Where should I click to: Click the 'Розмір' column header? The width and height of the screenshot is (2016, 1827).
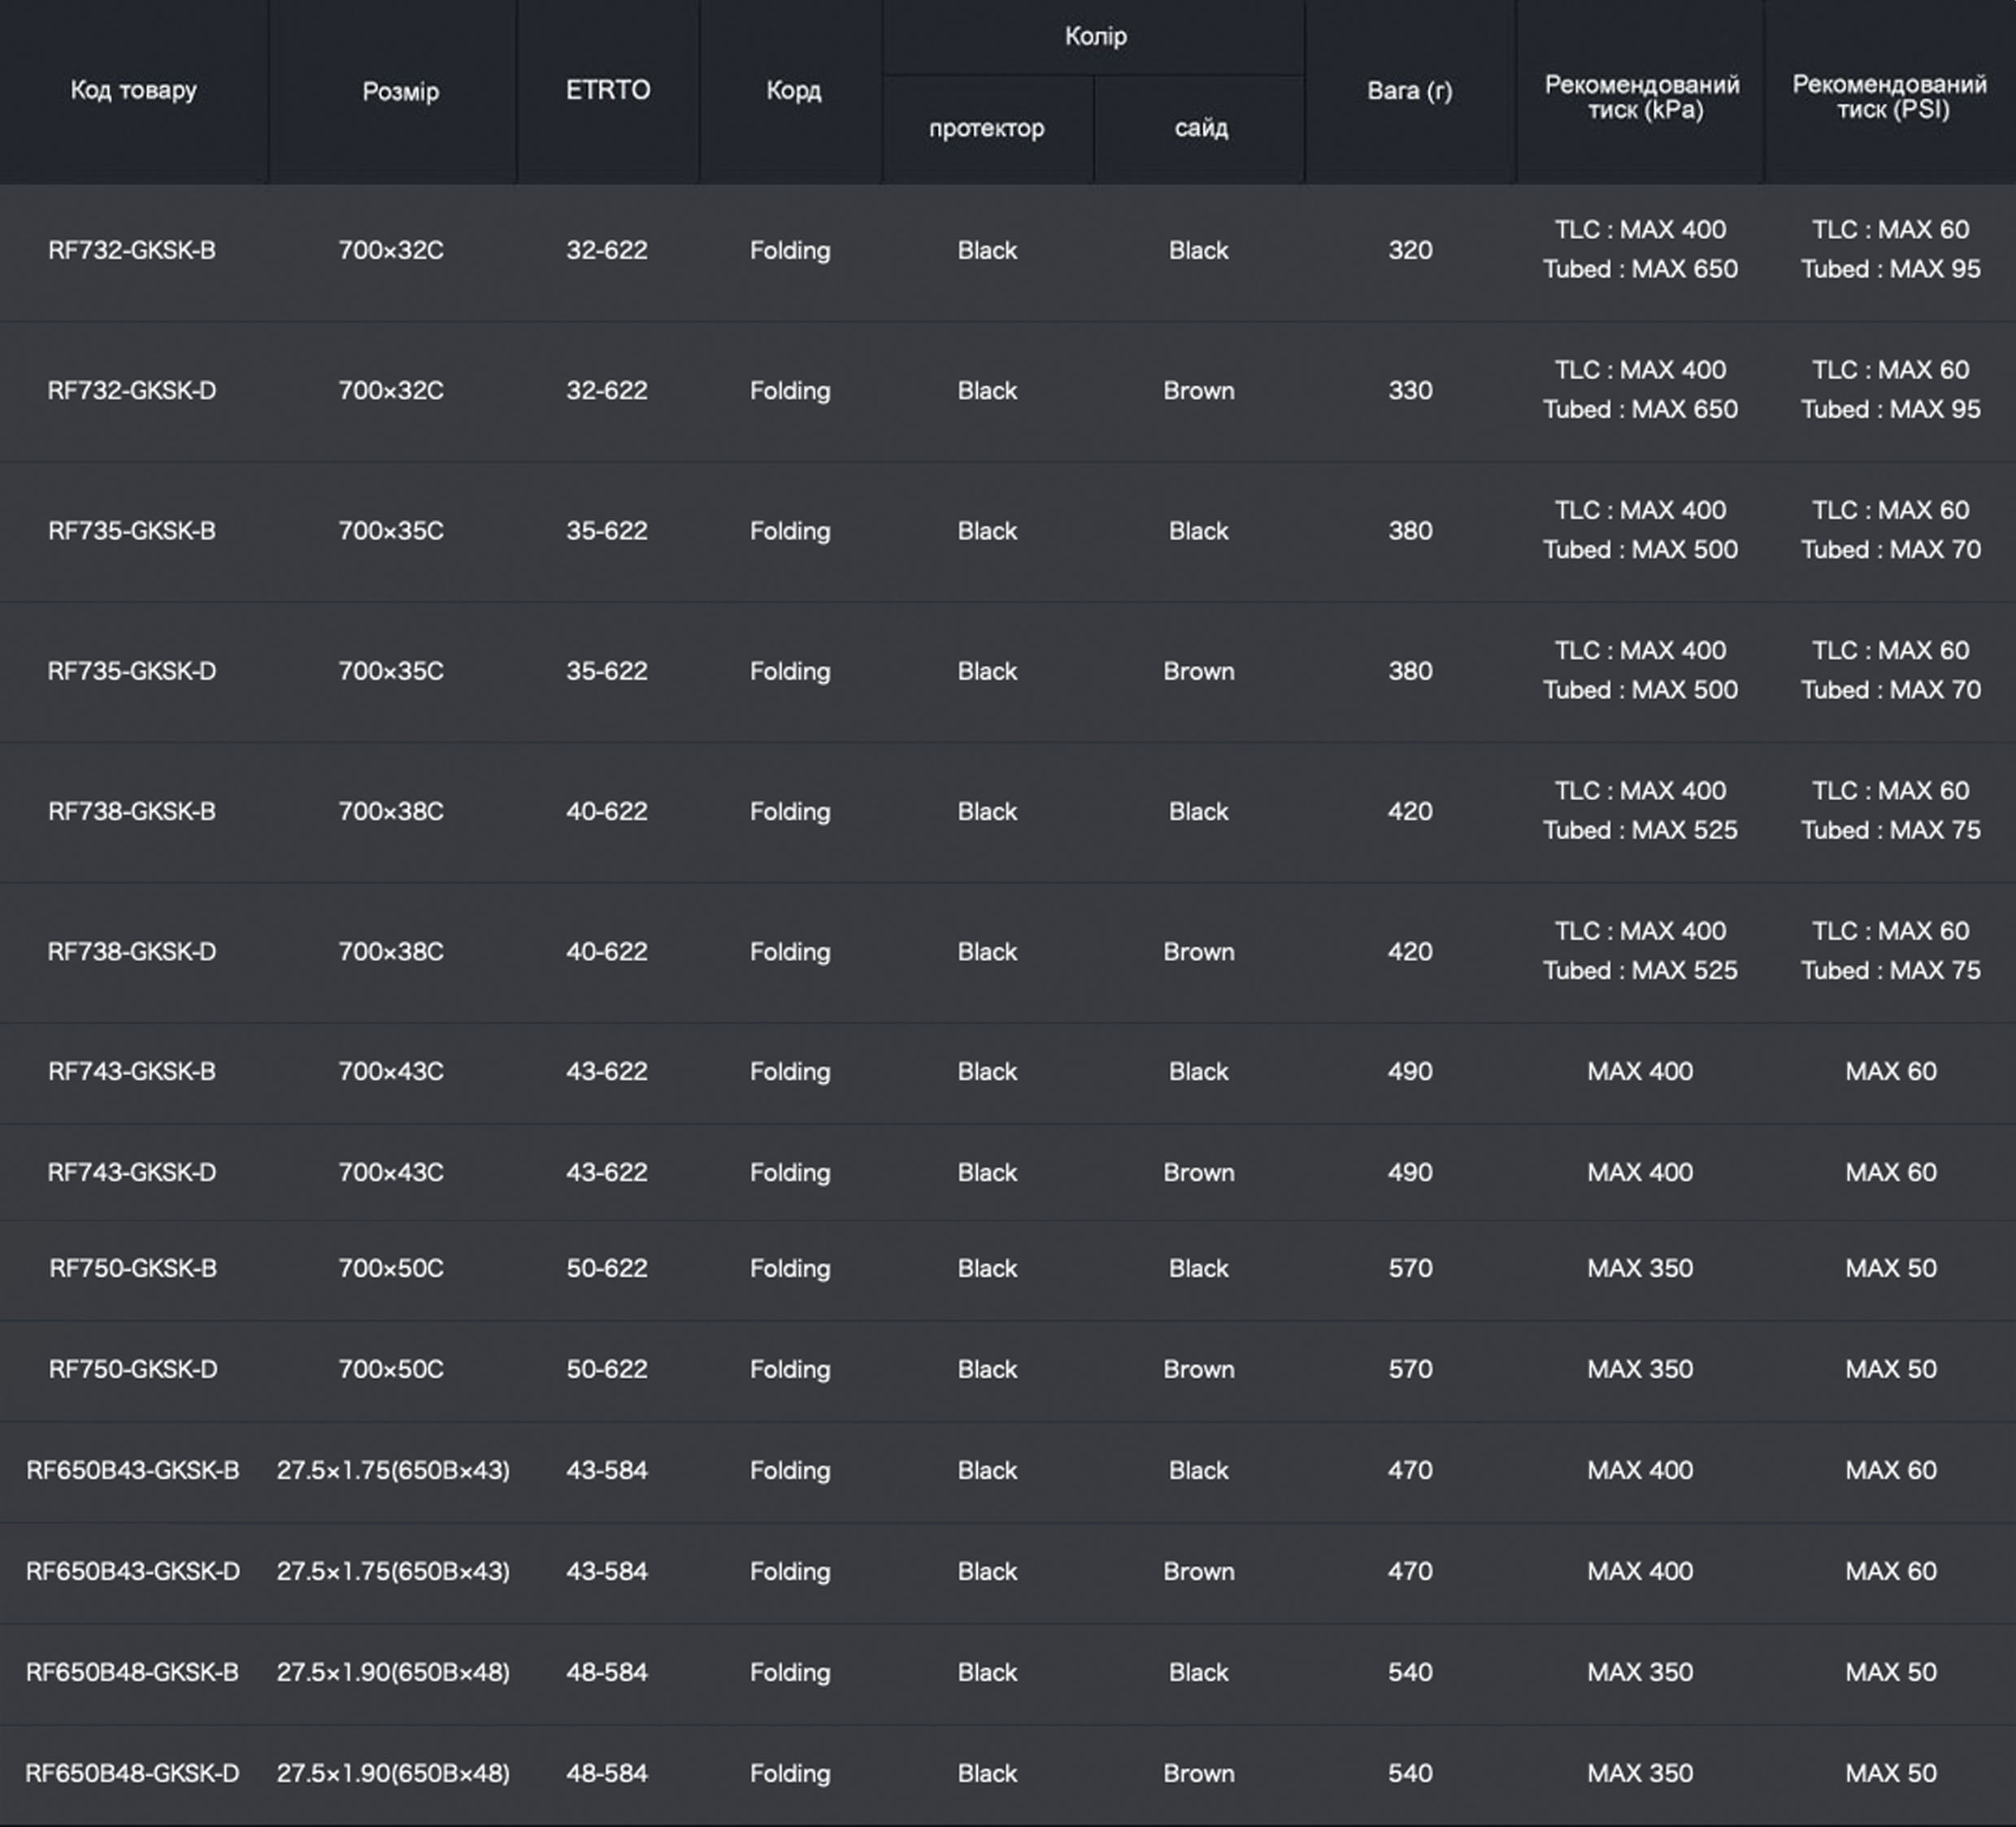[x=400, y=92]
